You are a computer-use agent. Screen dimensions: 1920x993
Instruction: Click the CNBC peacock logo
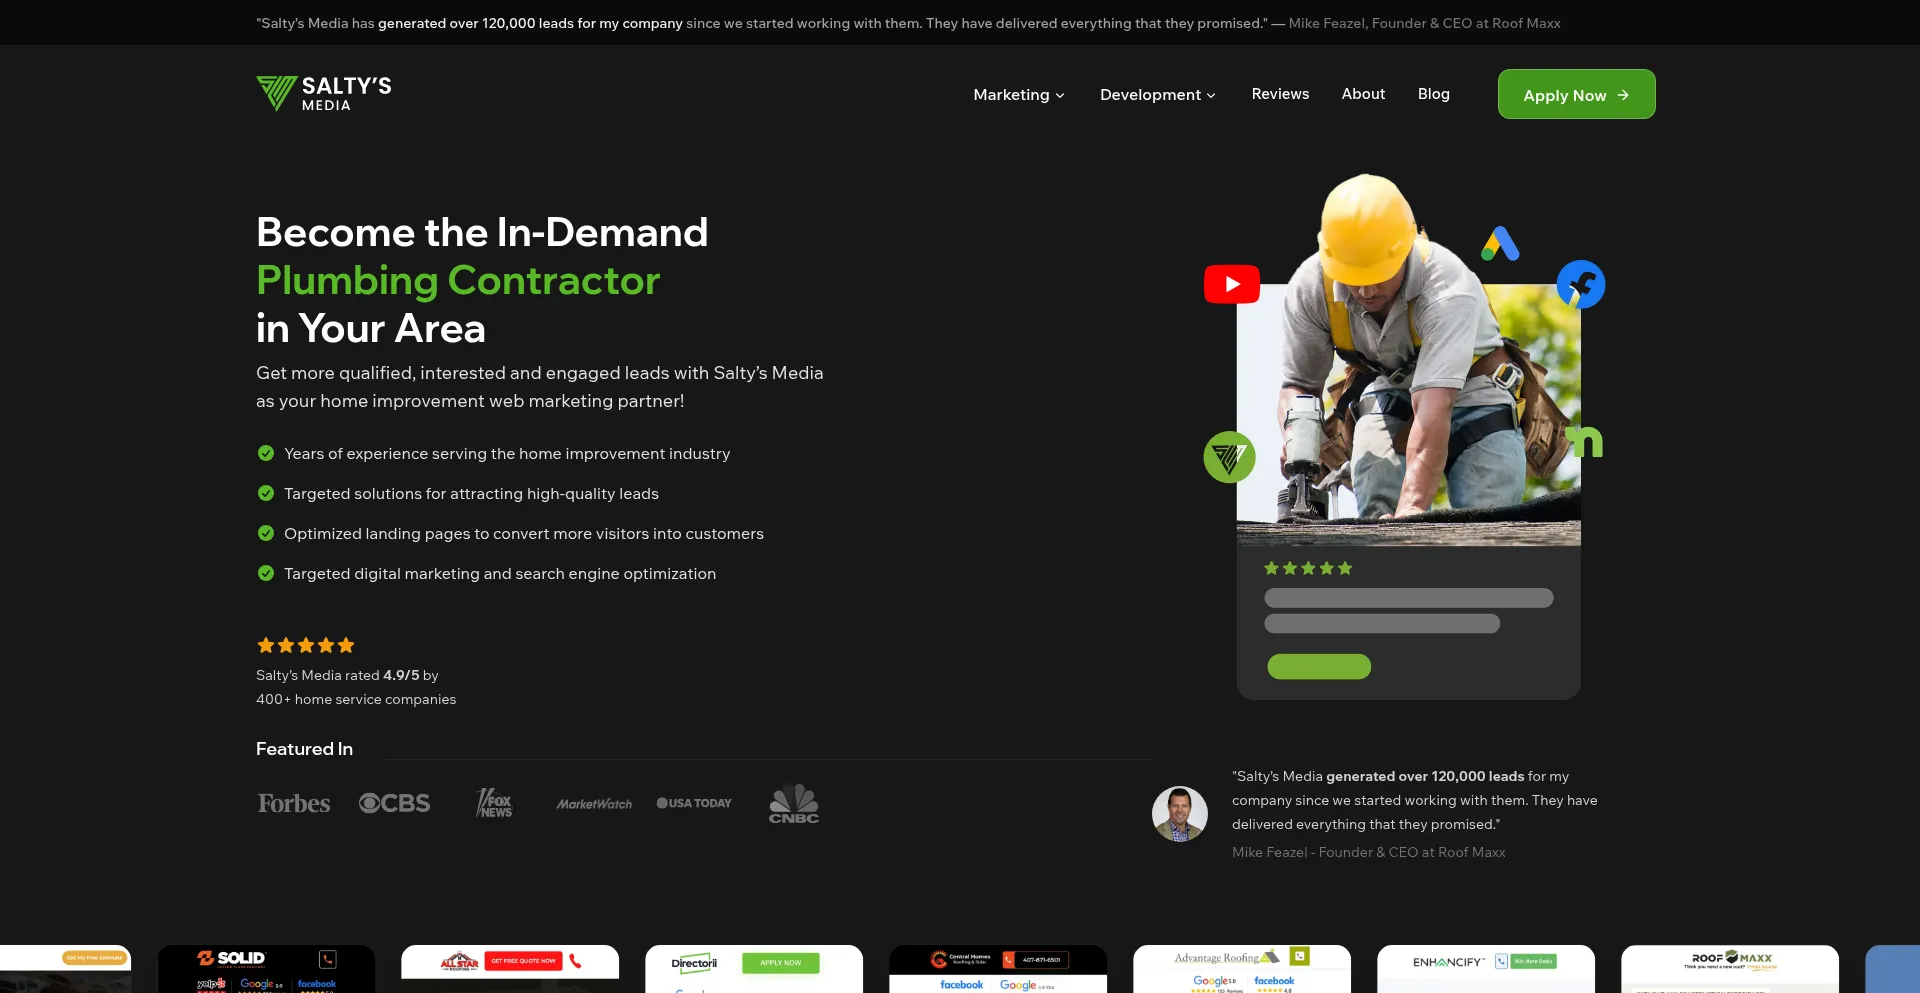click(794, 803)
